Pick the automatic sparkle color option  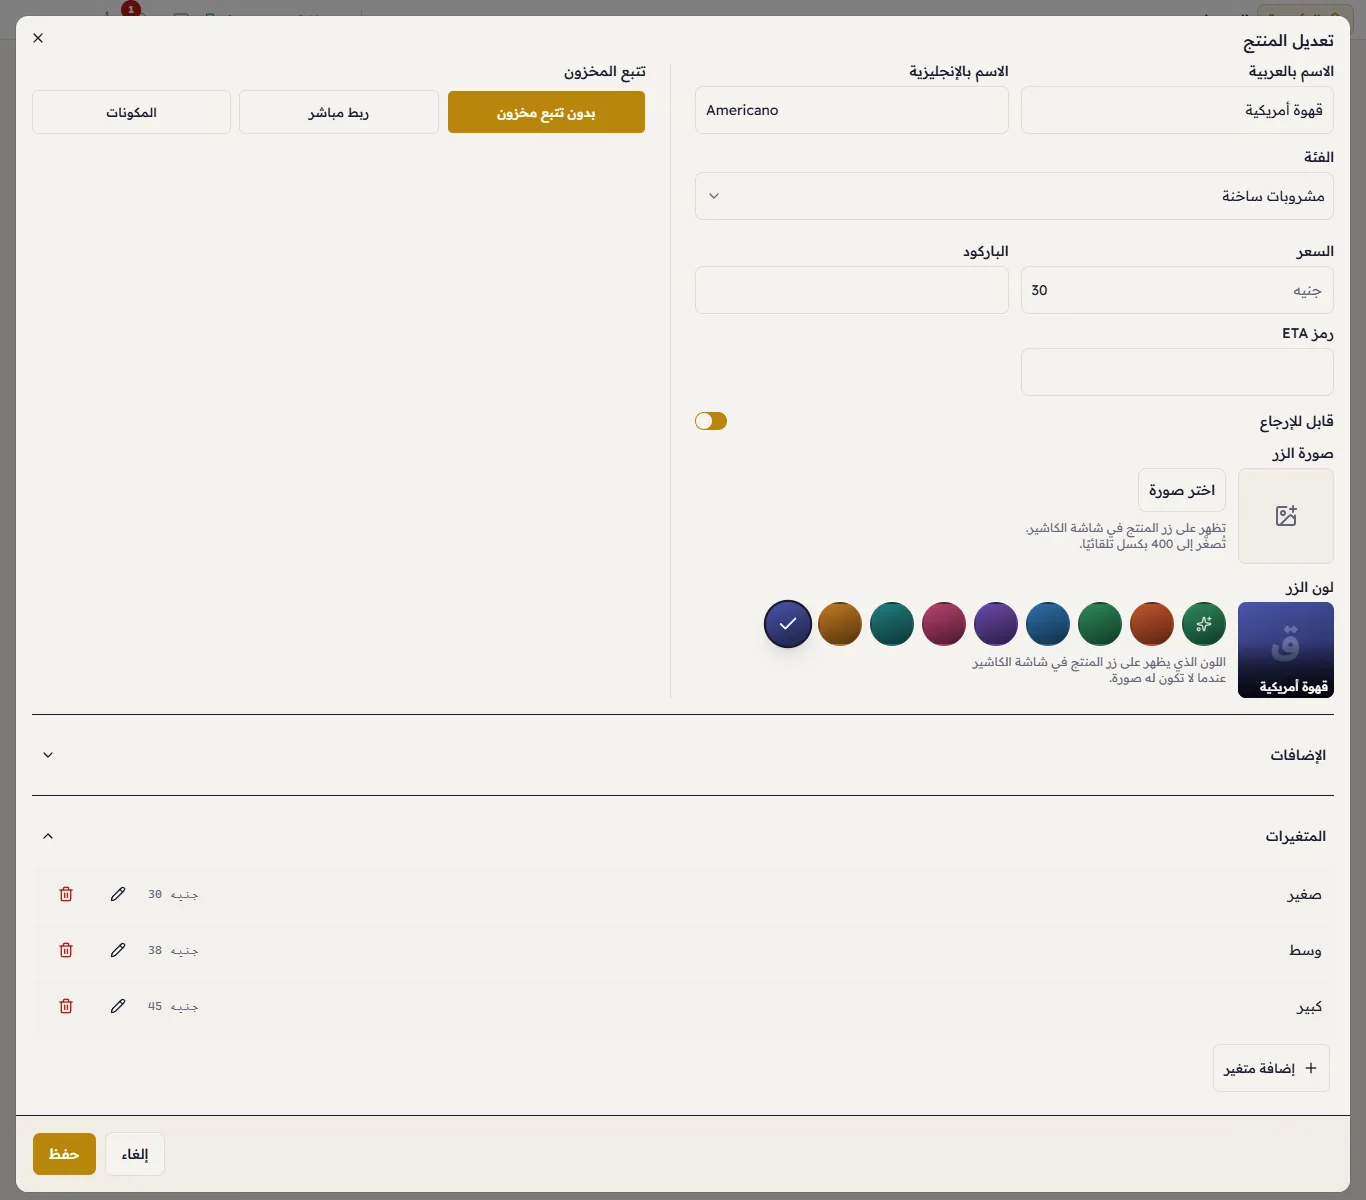[x=1204, y=624]
